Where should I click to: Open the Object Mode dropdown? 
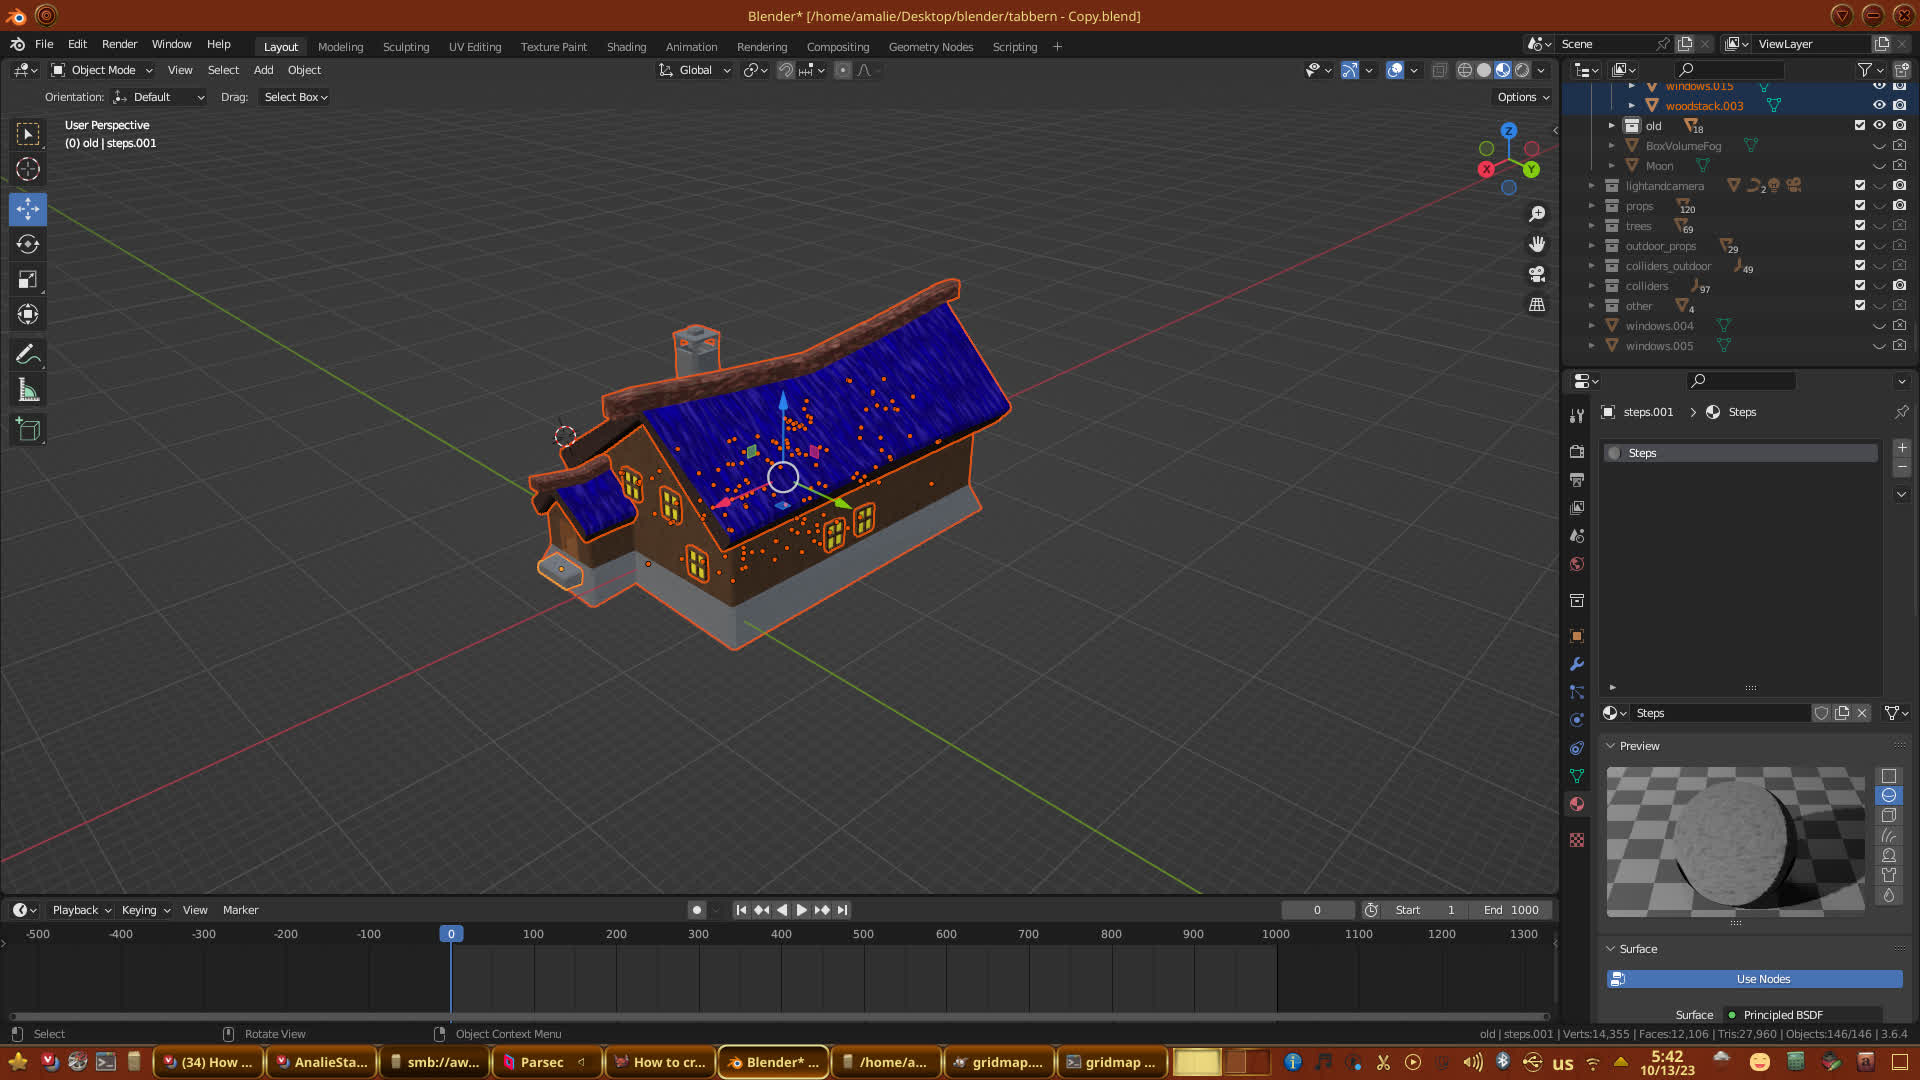(x=102, y=70)
